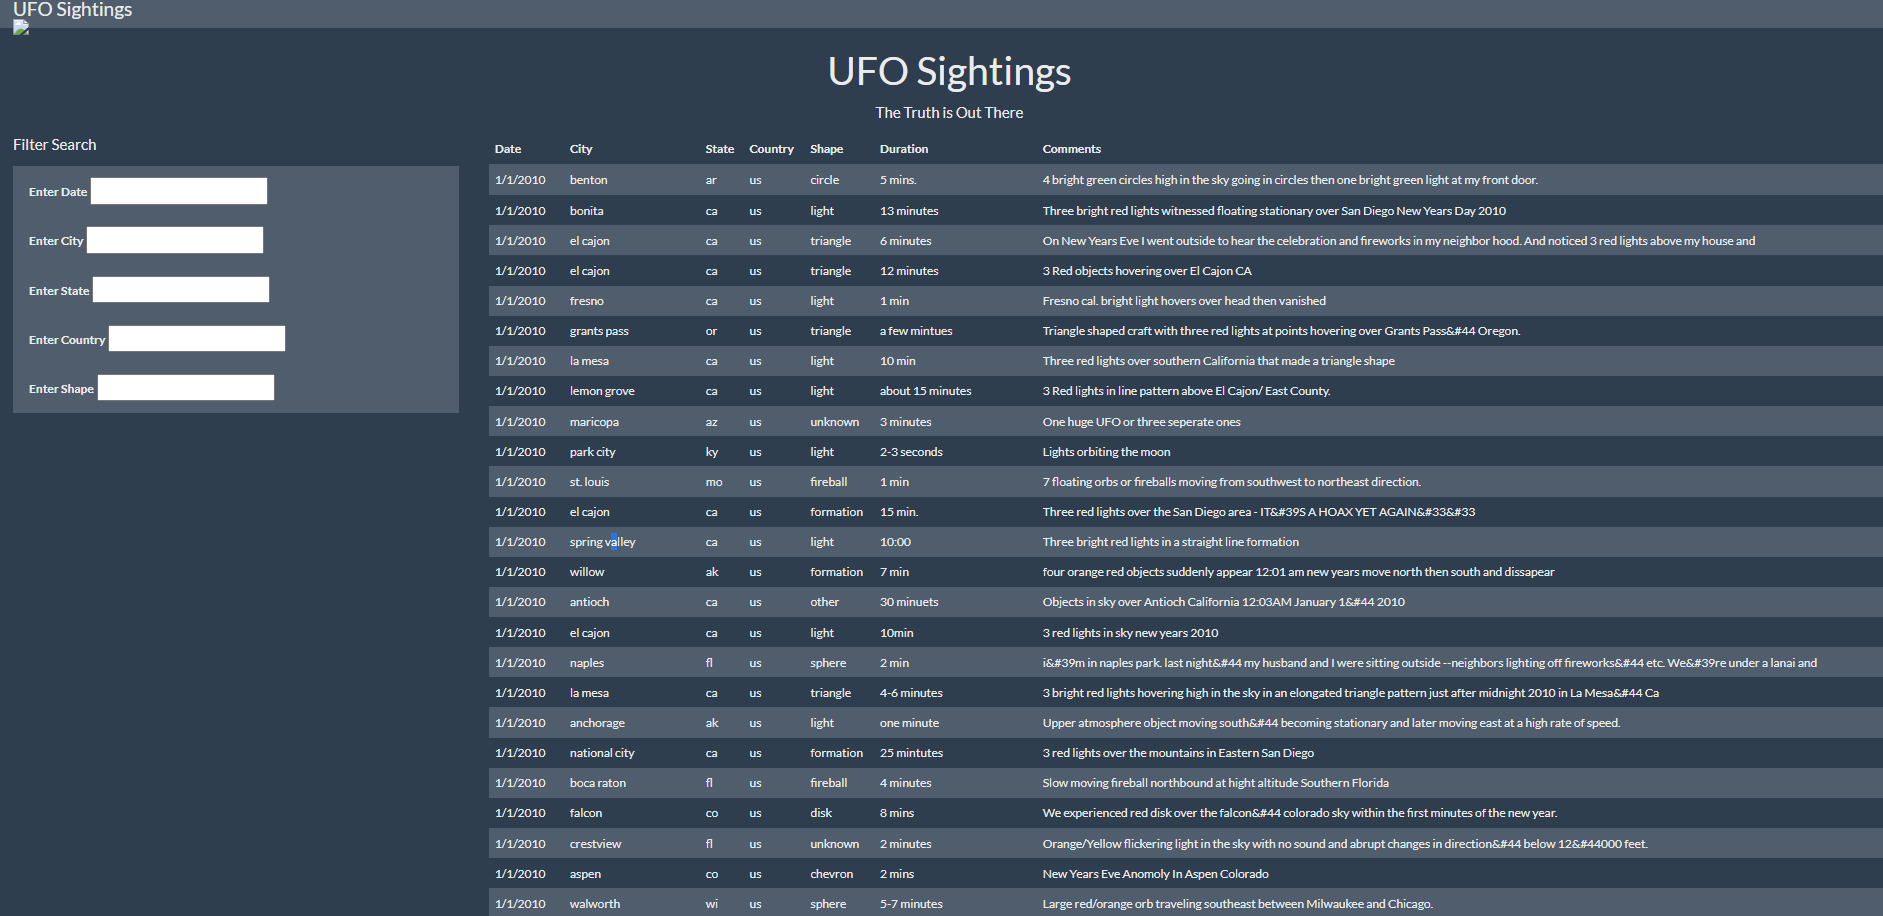Click the Shape column header
Viewport: 1883px width, 916px height.
(x=826, y=148)
